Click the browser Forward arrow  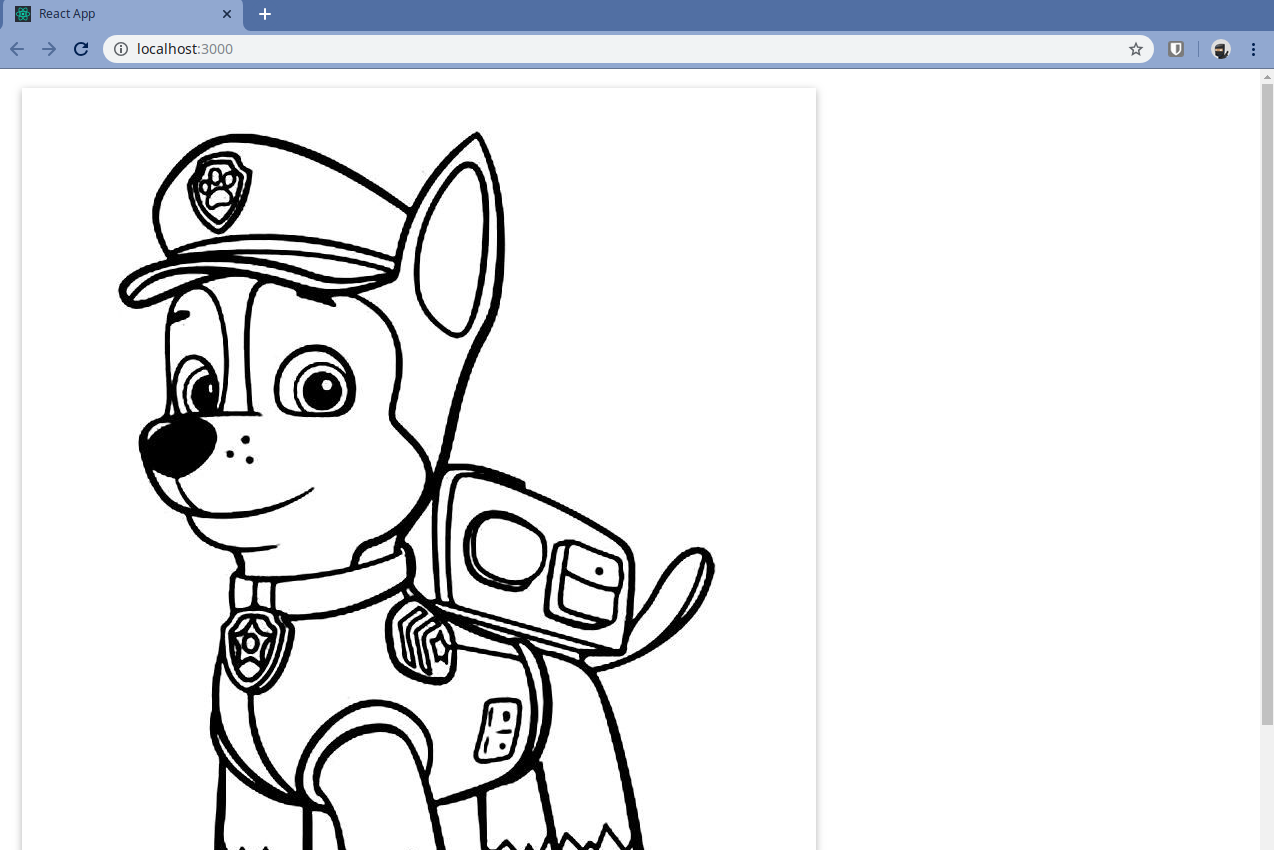(x=49, y=49)
